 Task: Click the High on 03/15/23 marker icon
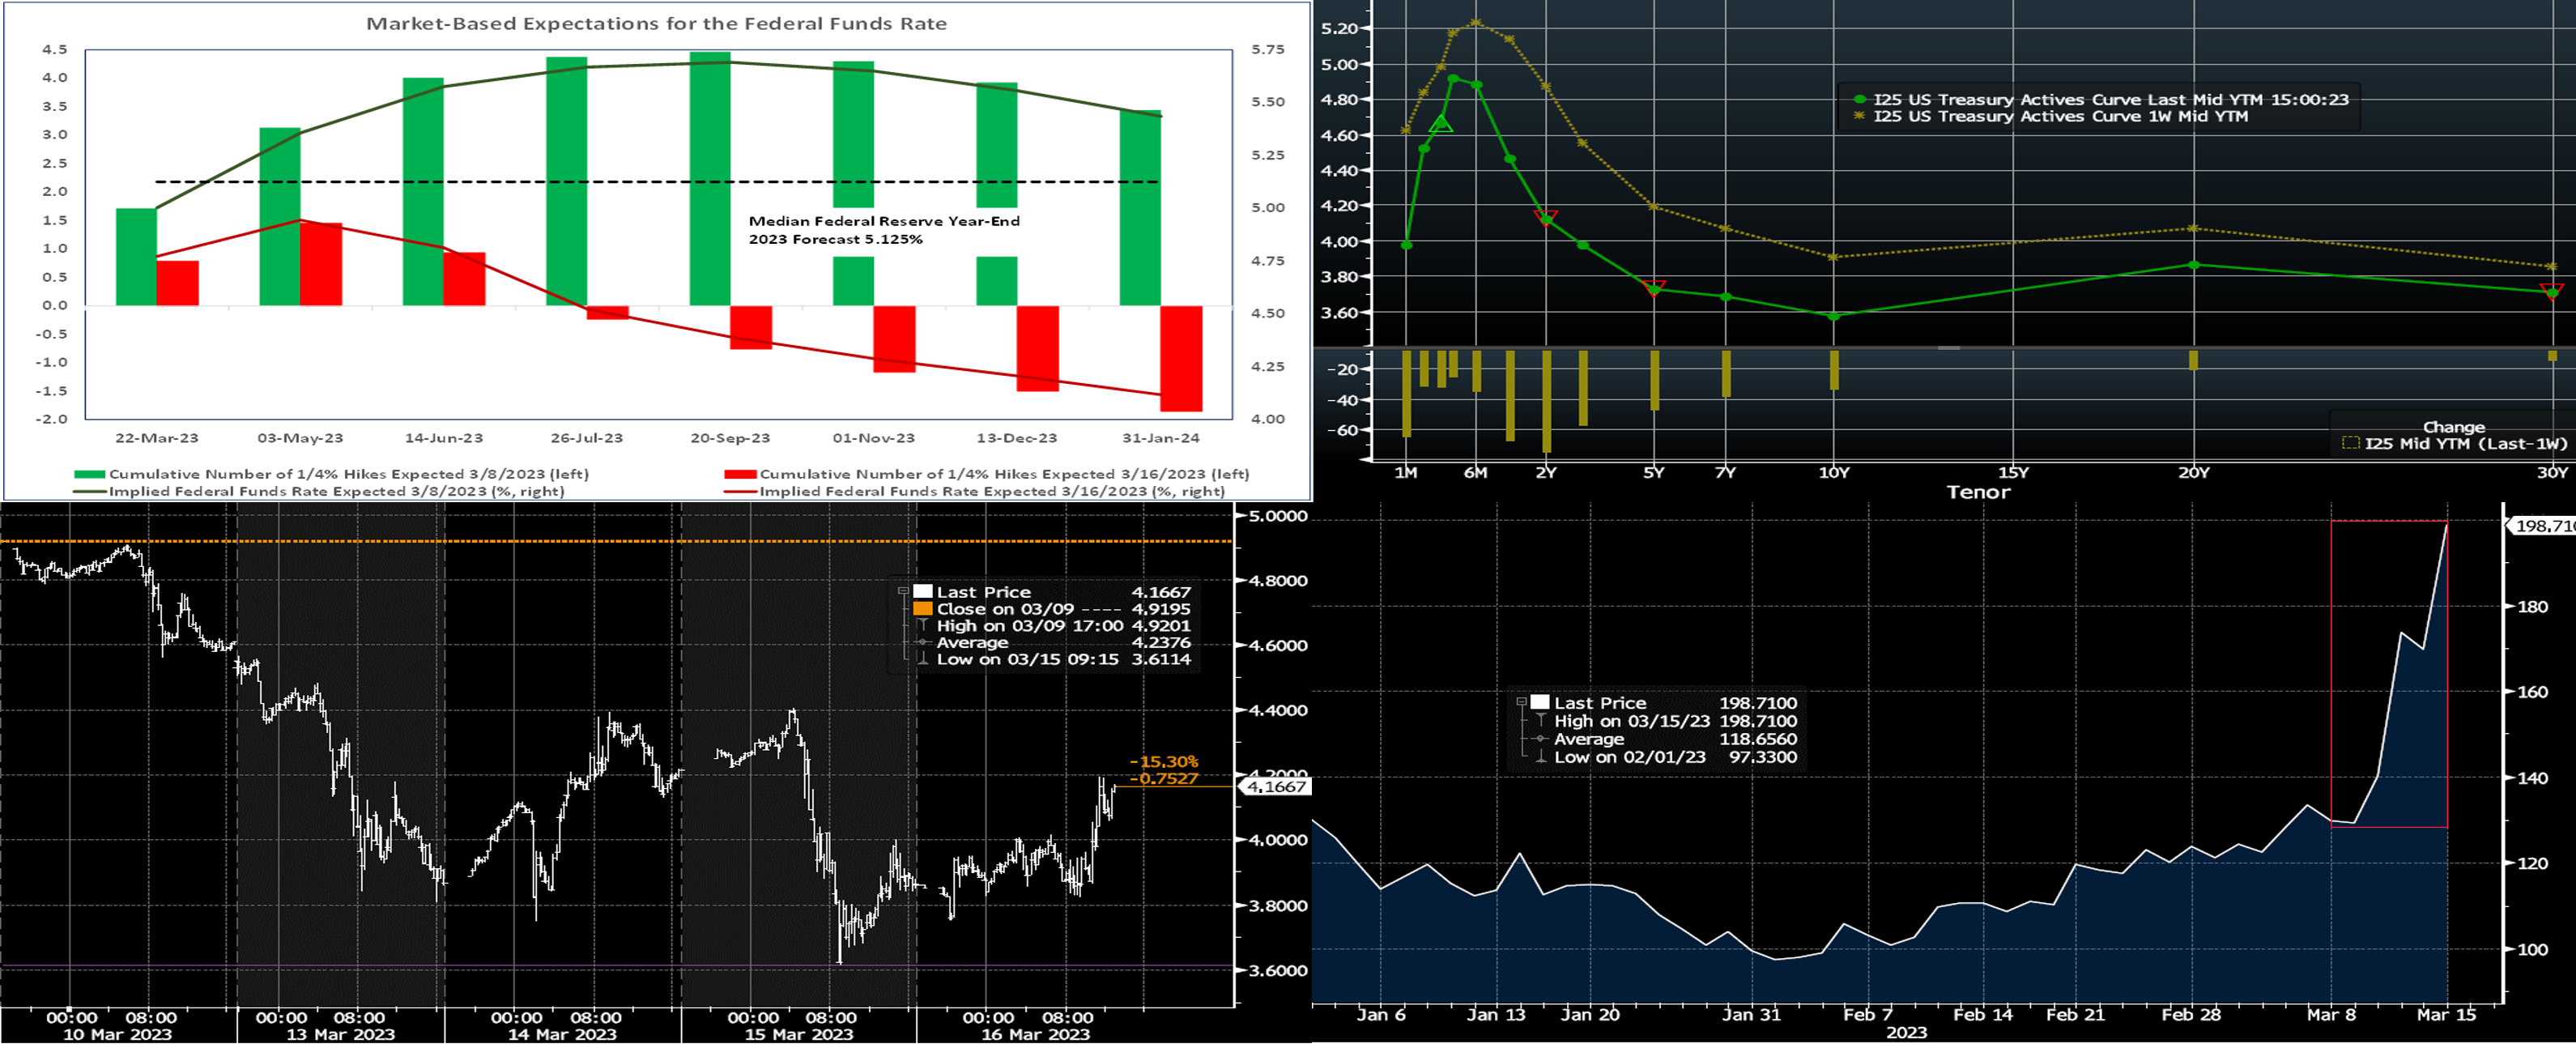click(x=1541, y=720)
